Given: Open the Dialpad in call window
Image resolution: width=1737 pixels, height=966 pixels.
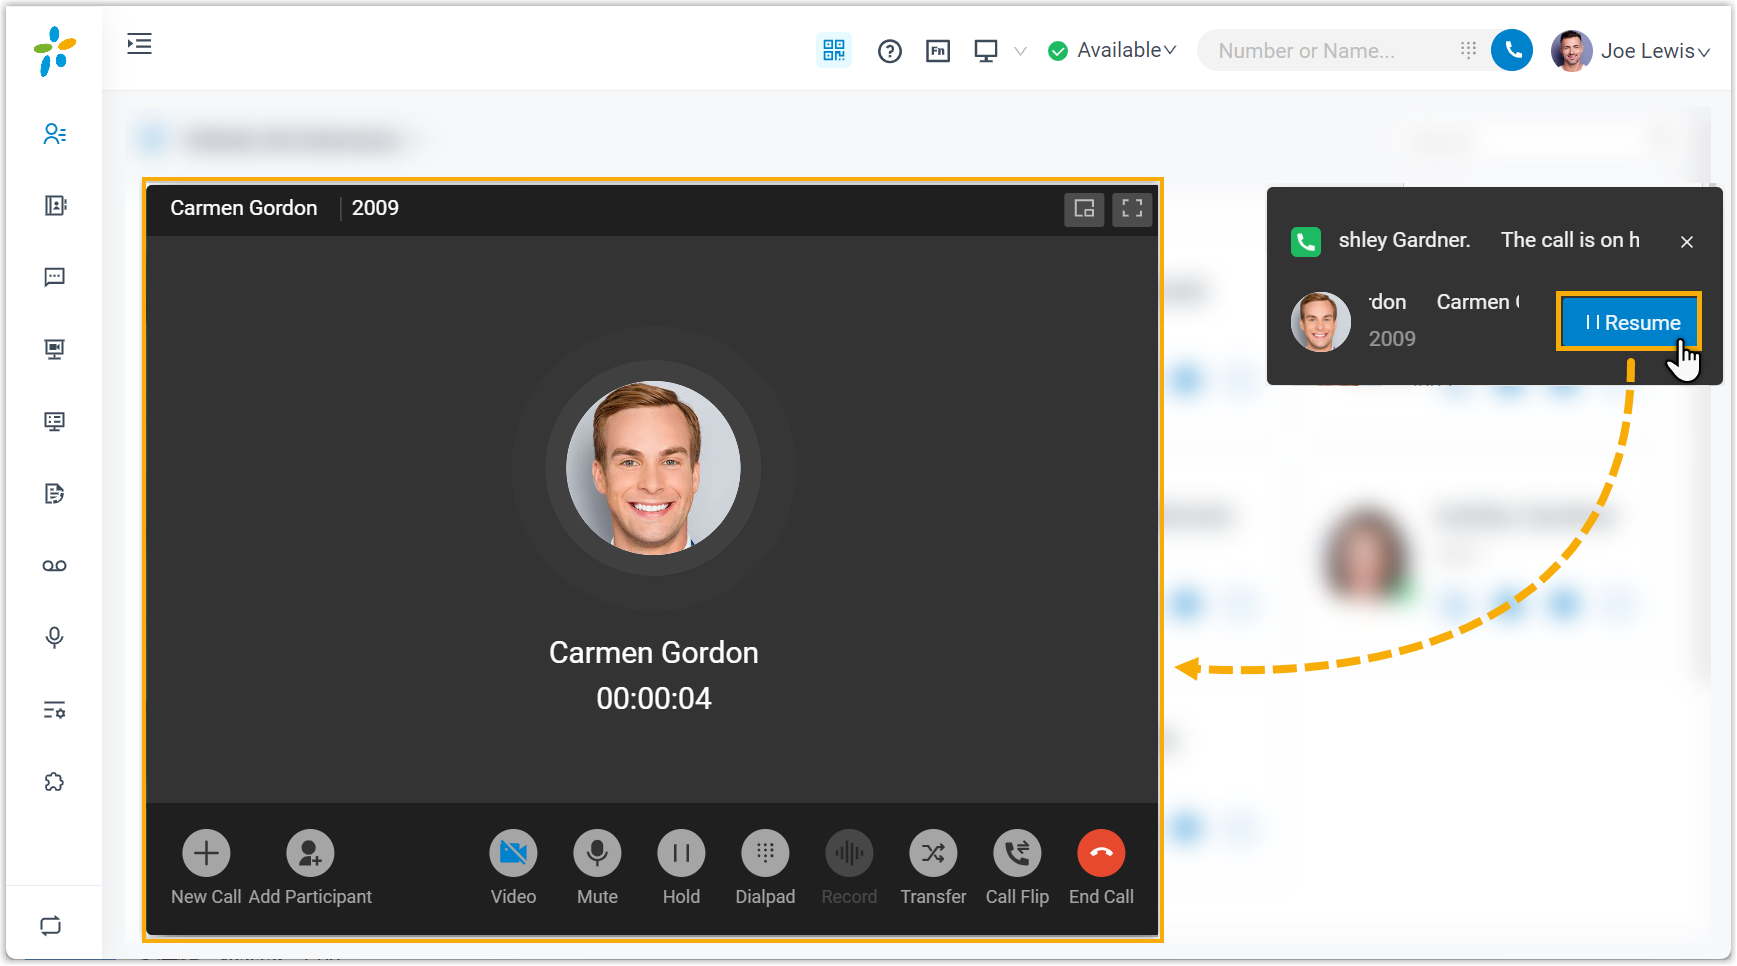Looking at the screenshot, I should [x=765, y=853].
